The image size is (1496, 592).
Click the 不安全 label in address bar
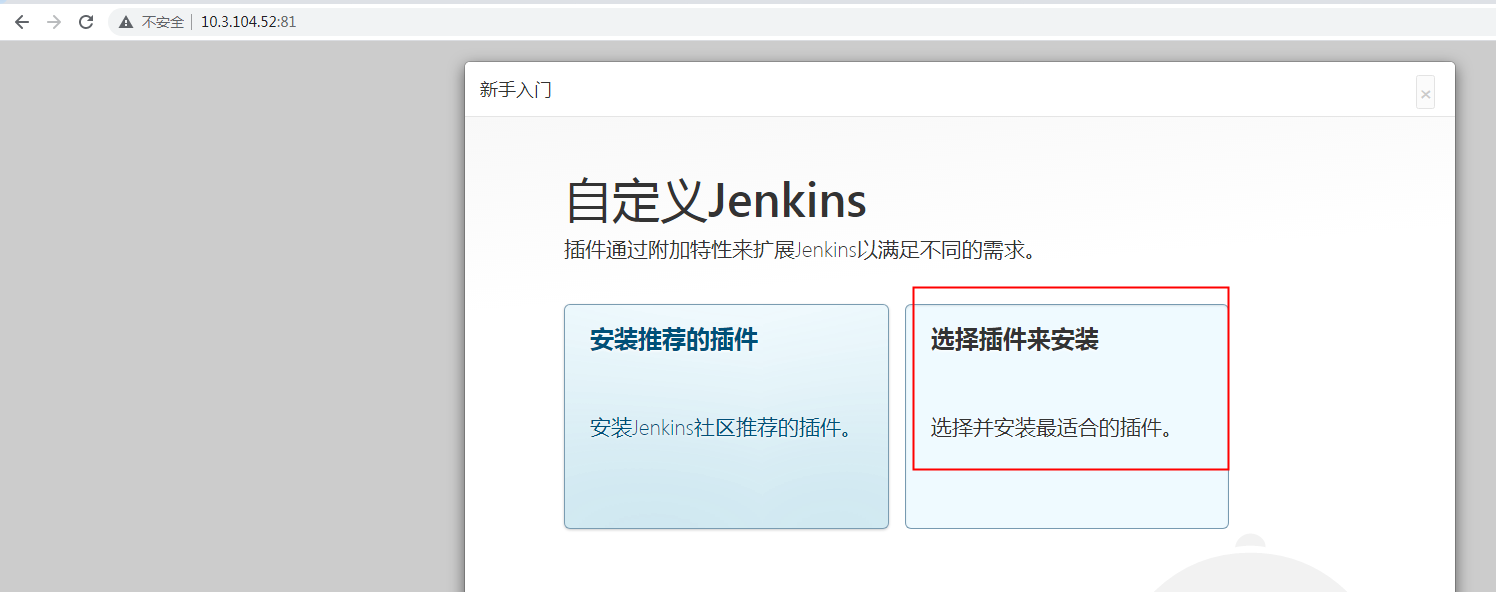pyautogui.click(x=163, y=22)
